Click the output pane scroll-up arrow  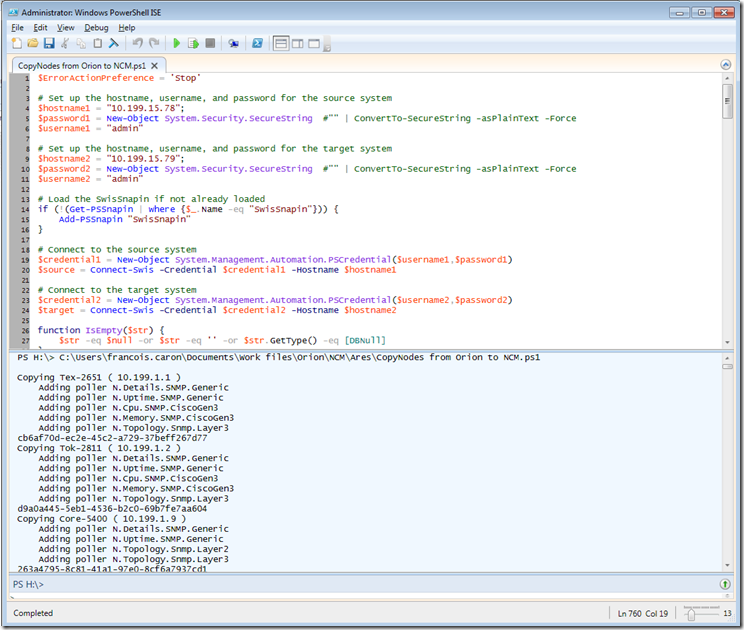pos(727,358)
